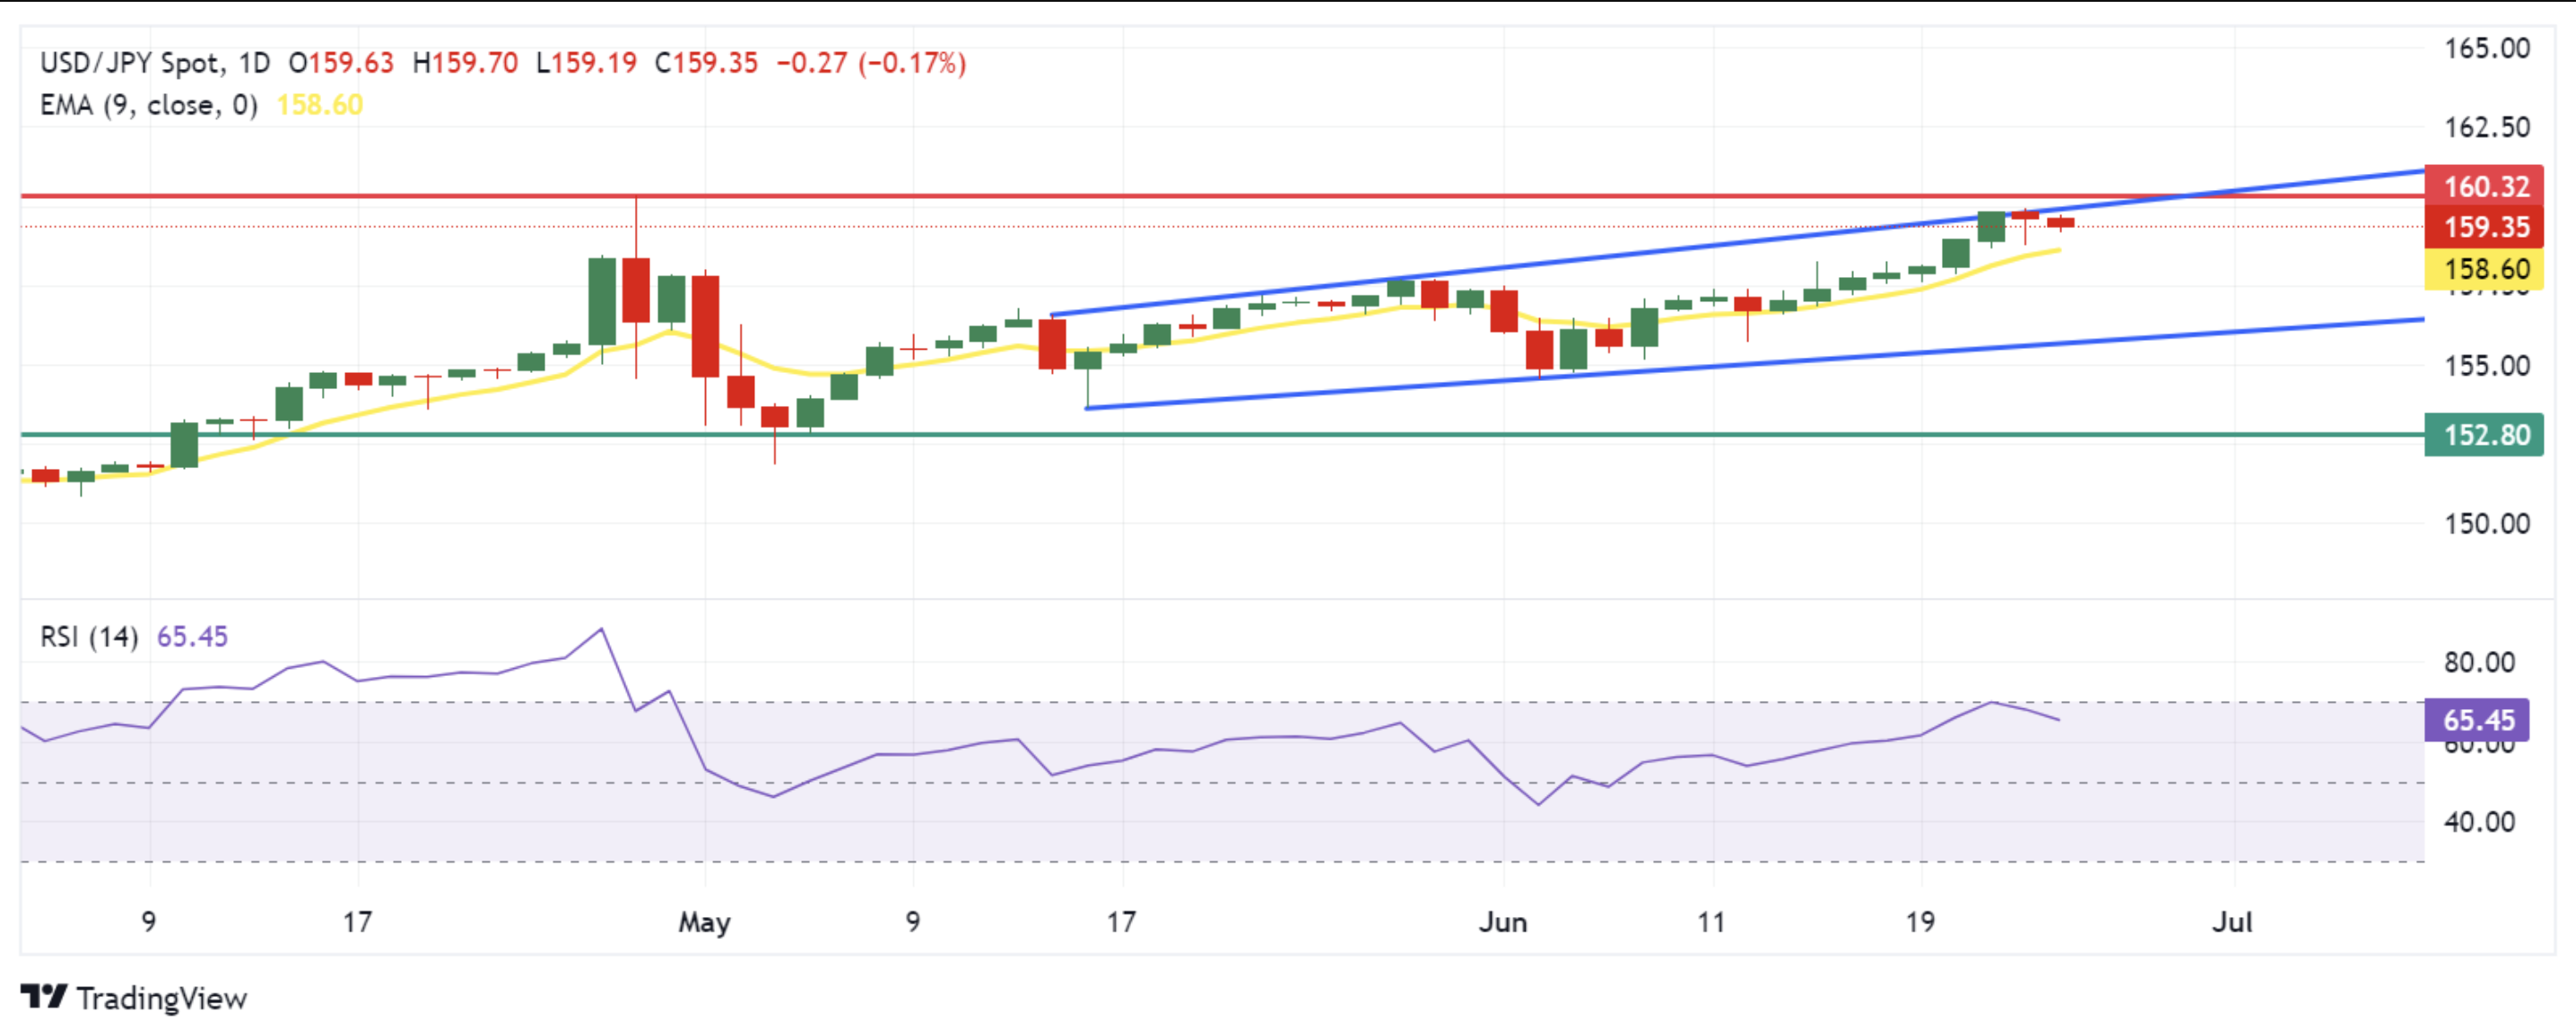Click the 19 date label on time axis
This screenshot has height=1031, width=2576.
tap(1920, 922)
